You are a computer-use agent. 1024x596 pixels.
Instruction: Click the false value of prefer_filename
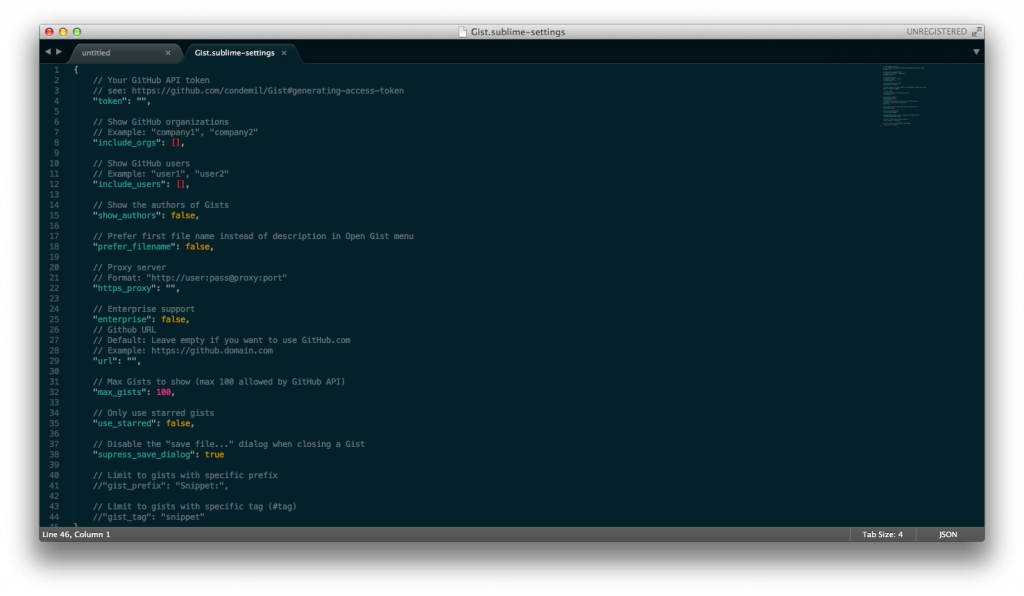[197, 247]
